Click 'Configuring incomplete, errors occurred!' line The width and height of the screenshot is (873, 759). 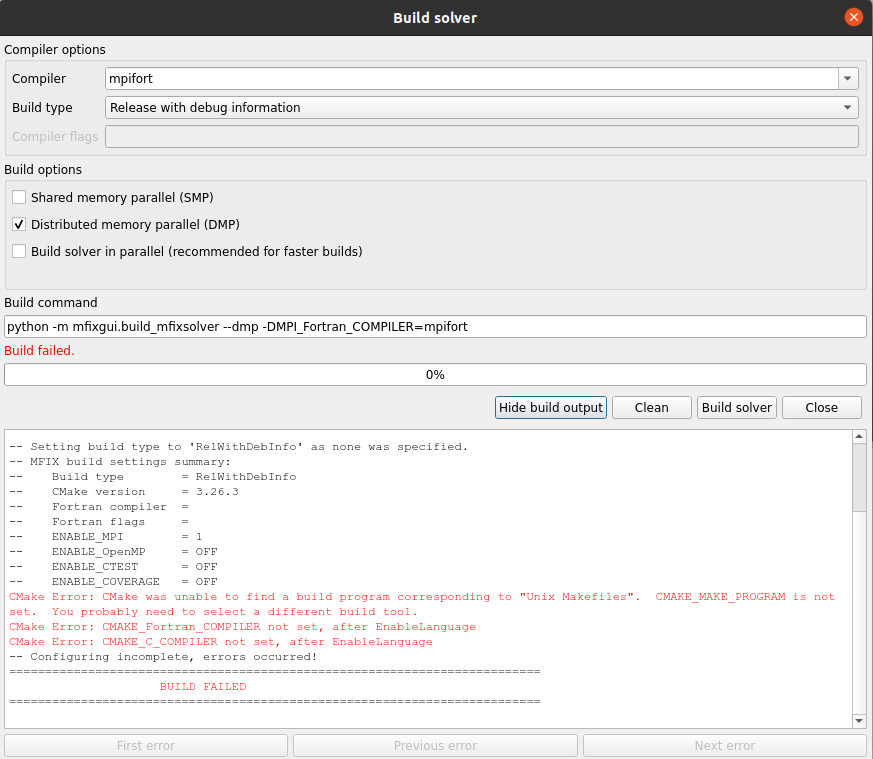pyautogui.click(x=163, y=657)
